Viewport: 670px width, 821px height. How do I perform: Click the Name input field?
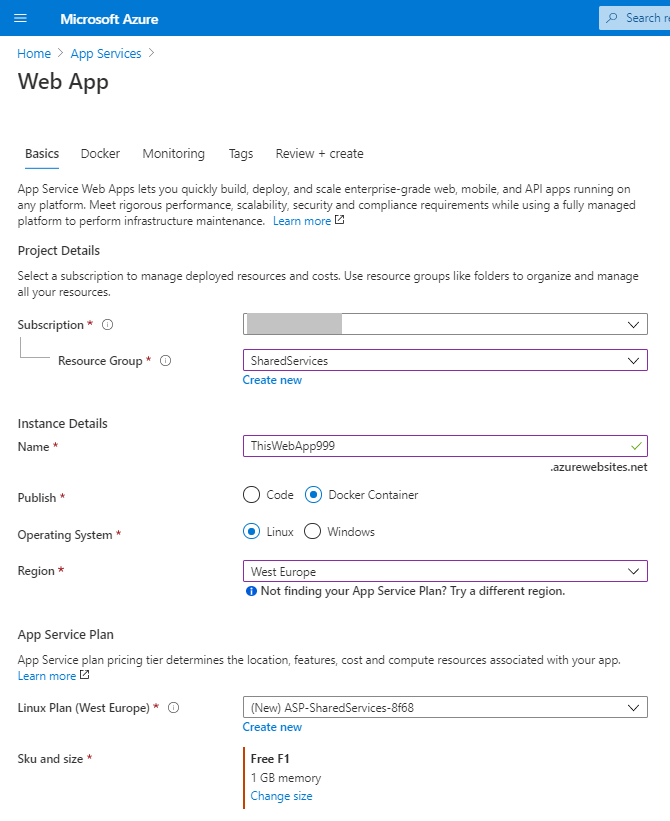(445, 446)
